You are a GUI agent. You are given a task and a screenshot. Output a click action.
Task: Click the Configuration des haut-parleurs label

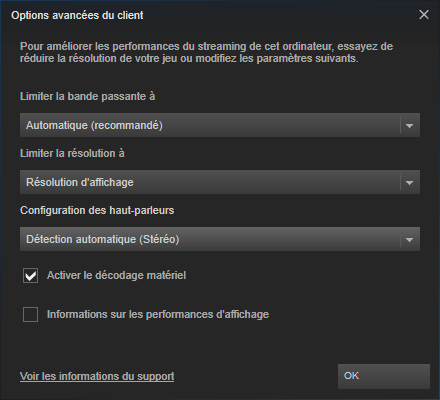point(97,210)
